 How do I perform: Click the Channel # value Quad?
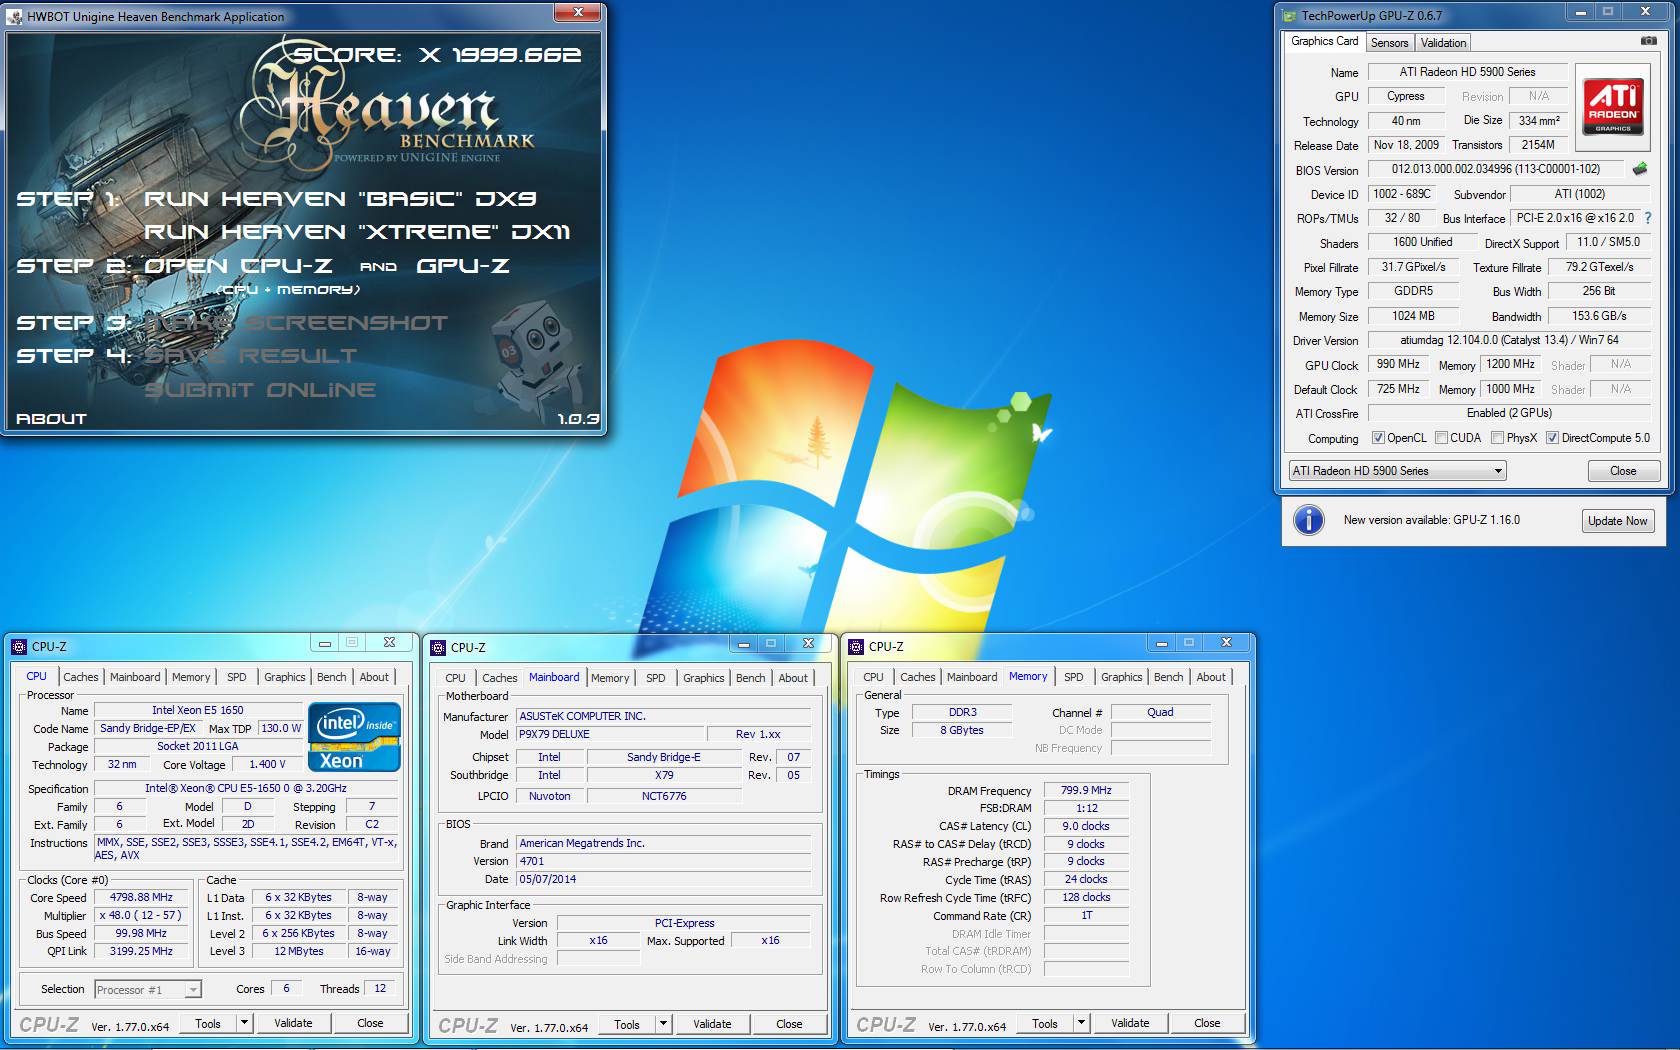pyautogui.click(x=1160, y=712)
